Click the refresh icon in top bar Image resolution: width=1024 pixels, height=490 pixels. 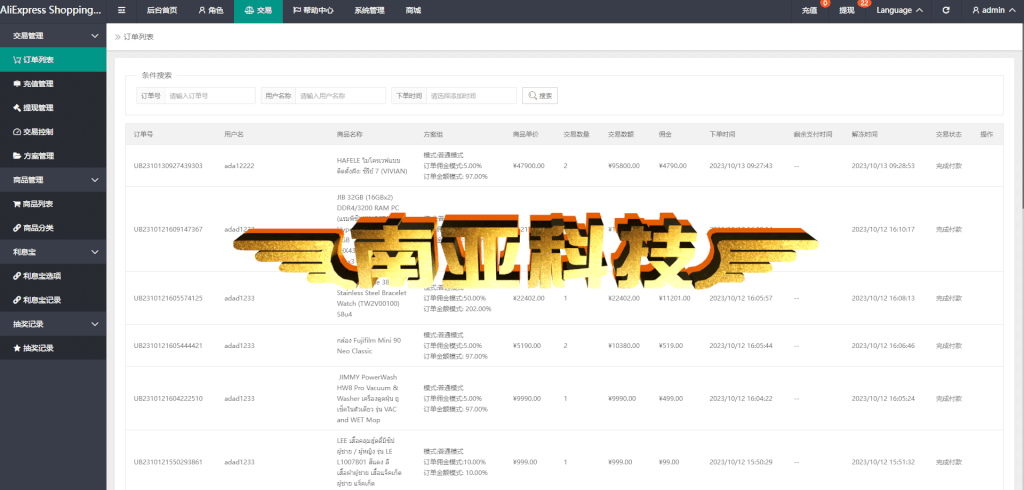coord(946,10)
